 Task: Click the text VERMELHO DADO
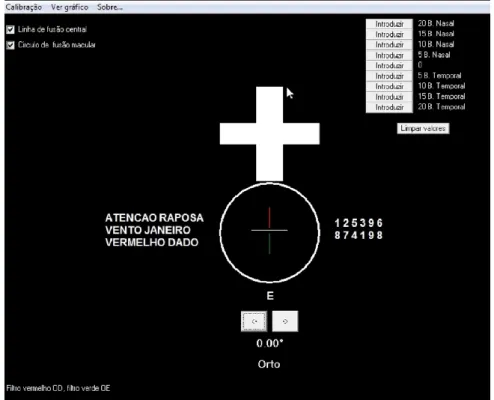152,242
